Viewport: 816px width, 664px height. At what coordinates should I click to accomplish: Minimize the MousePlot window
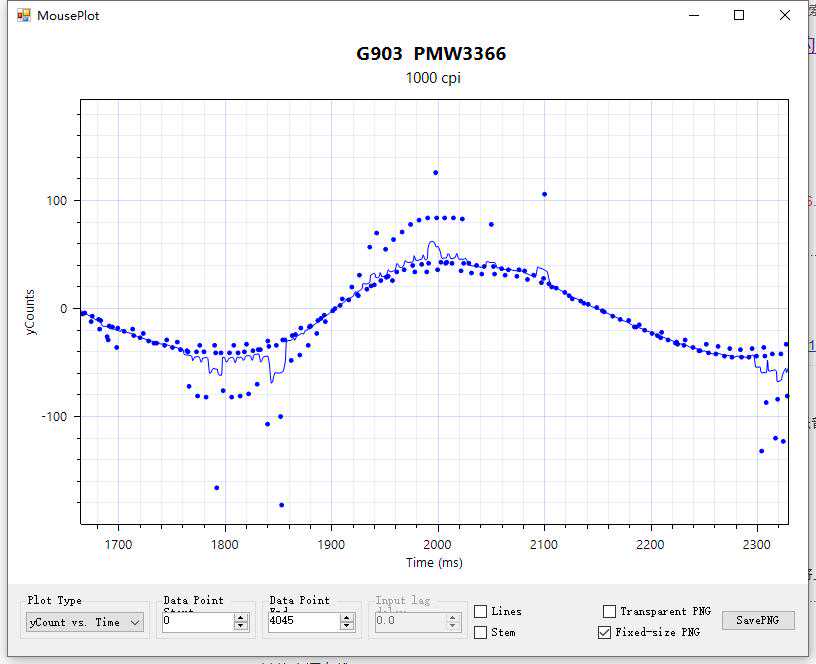[693, 15]
